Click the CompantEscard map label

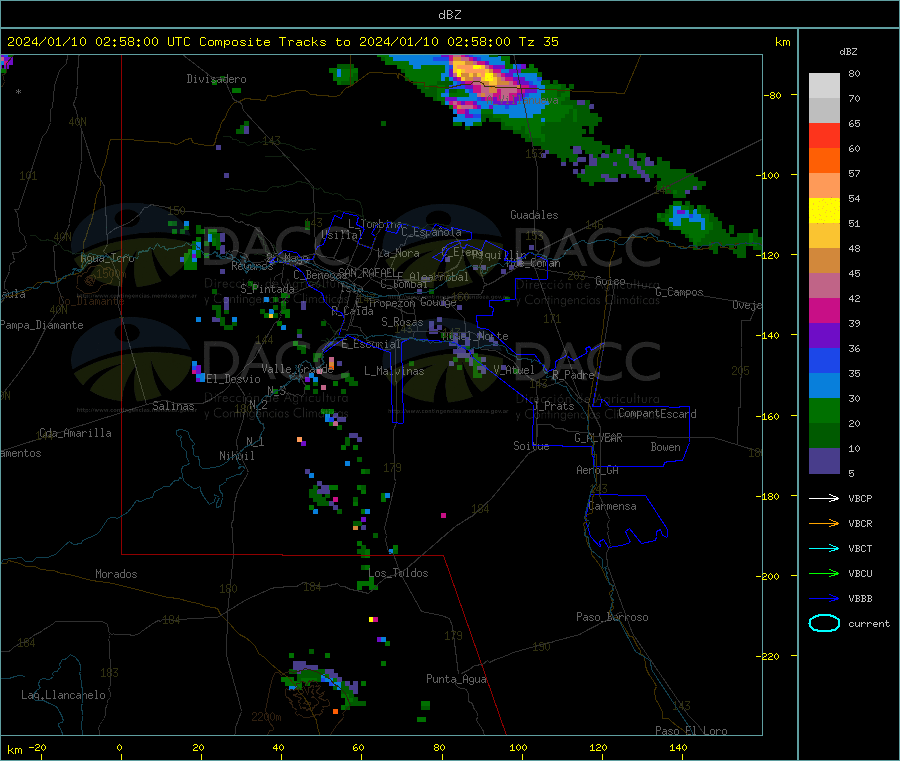657,413
